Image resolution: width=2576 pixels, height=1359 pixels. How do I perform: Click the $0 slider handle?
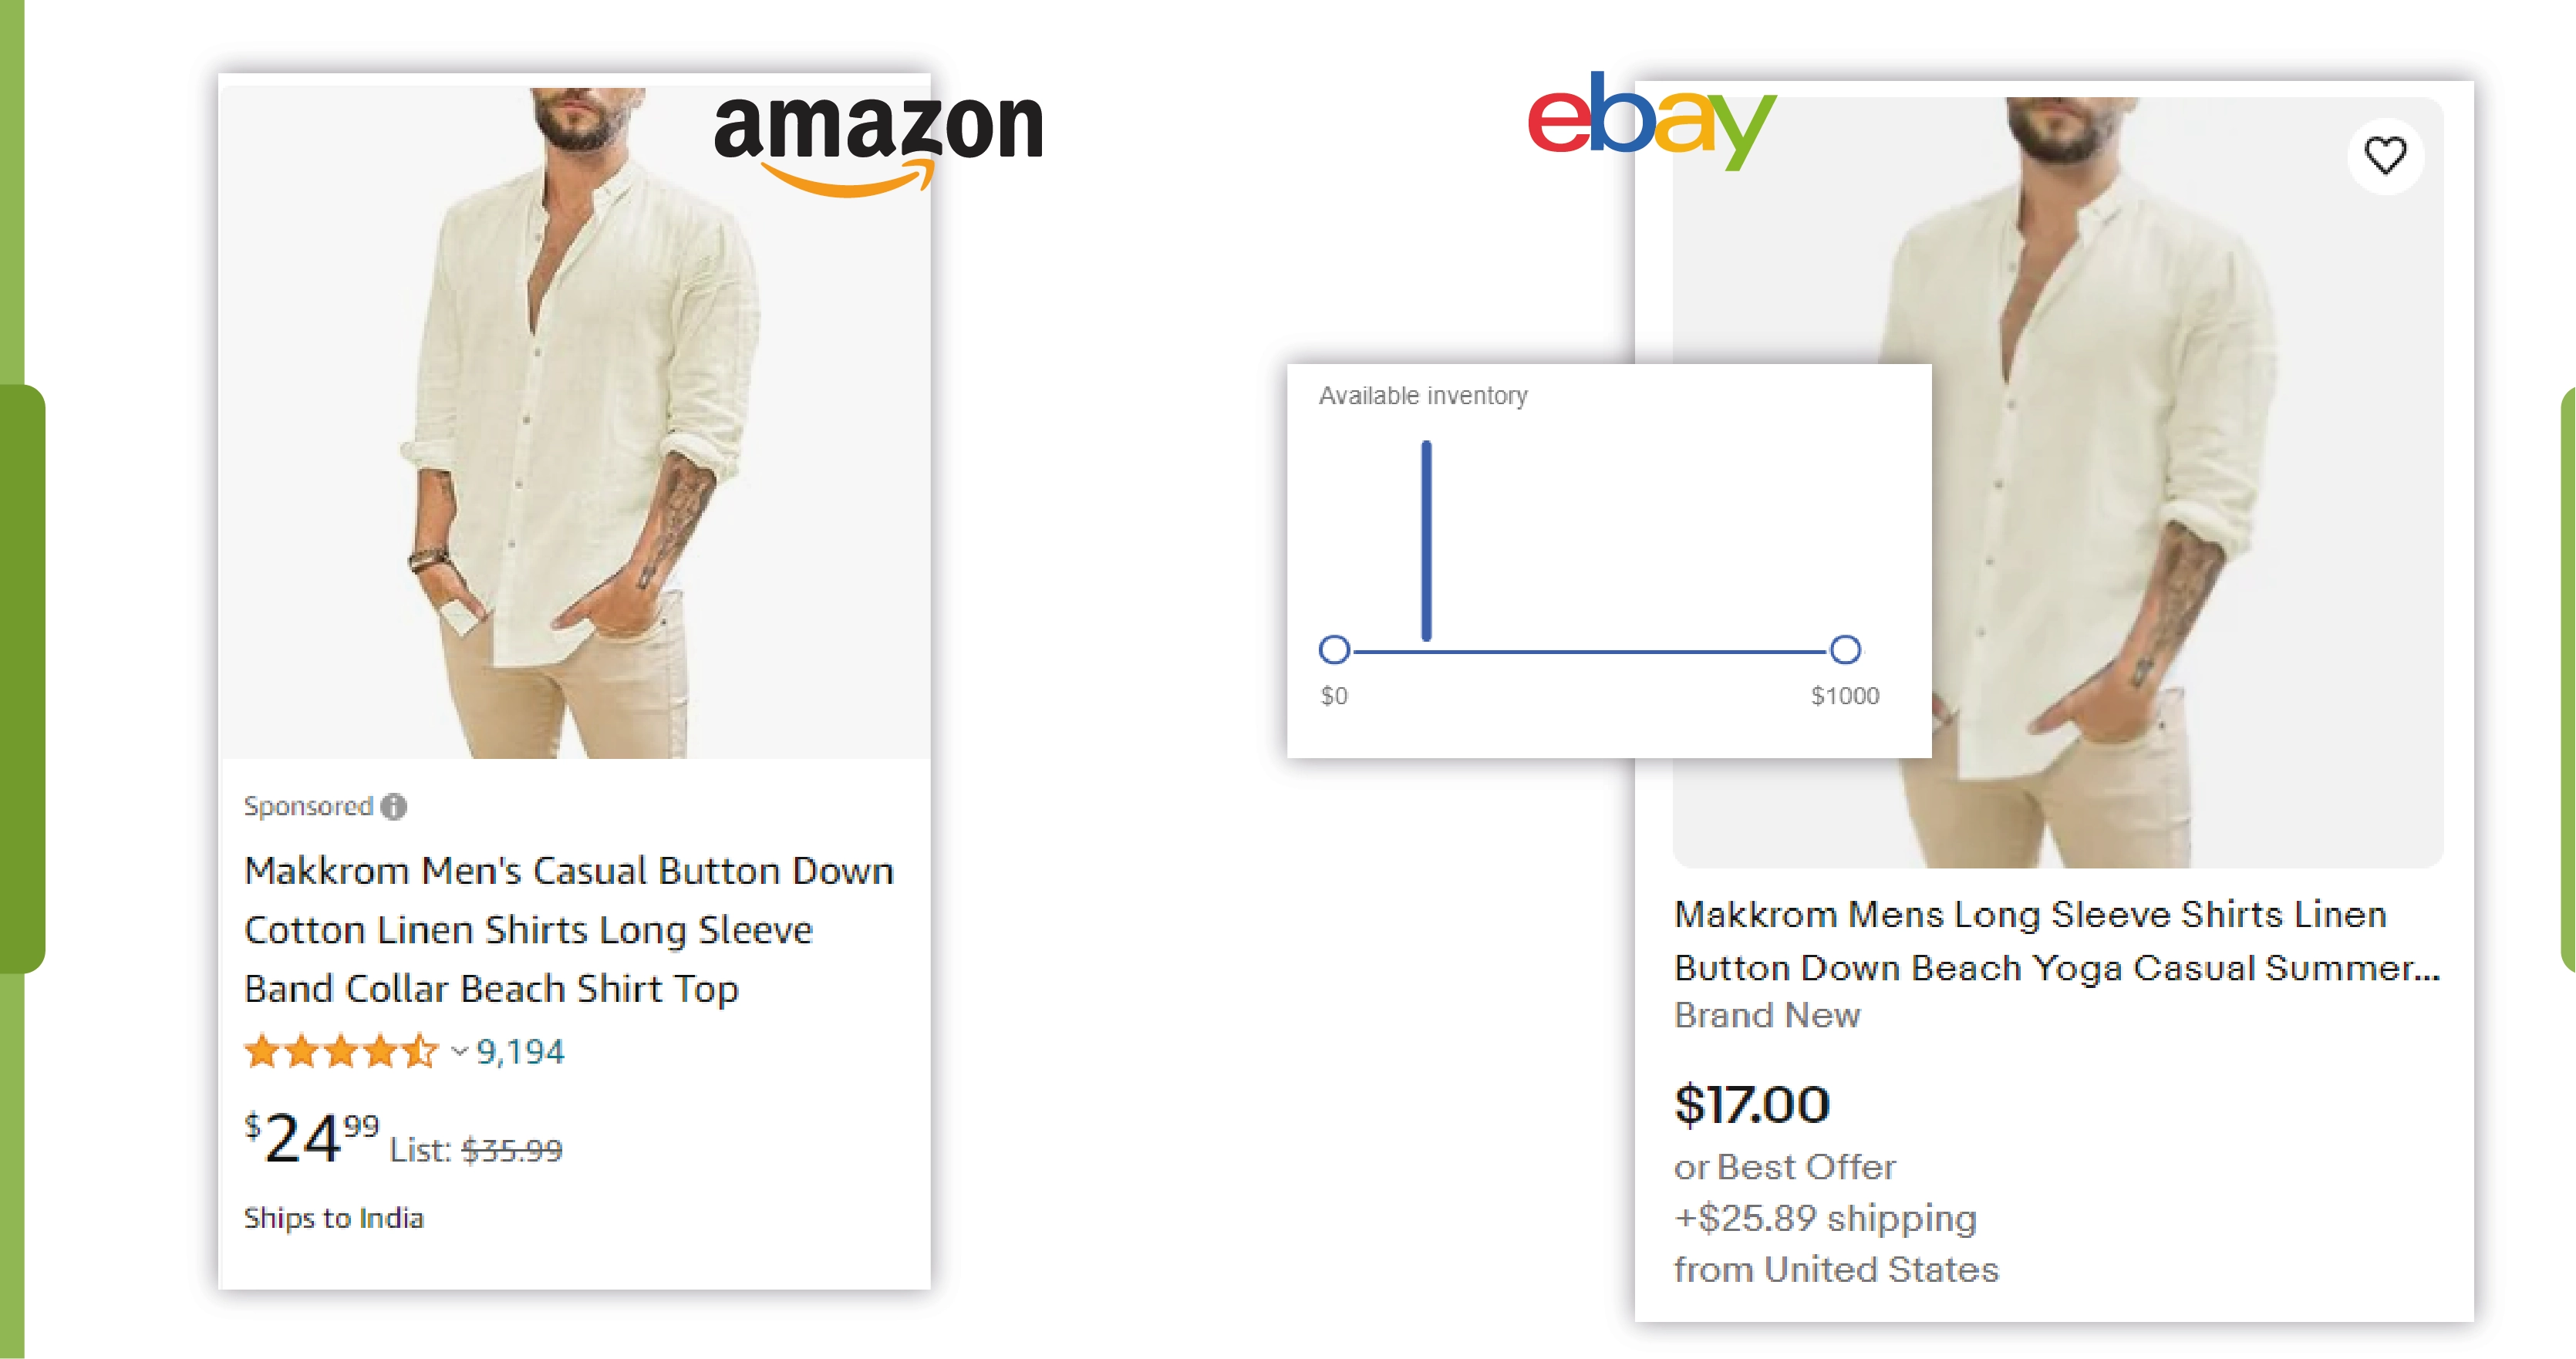[1334, 650]
